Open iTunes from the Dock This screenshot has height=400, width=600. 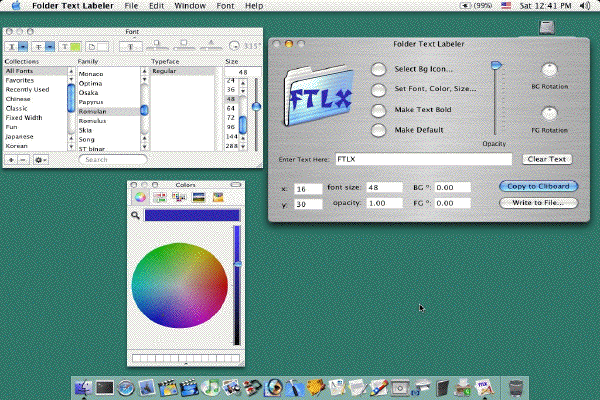click(210, 388)
